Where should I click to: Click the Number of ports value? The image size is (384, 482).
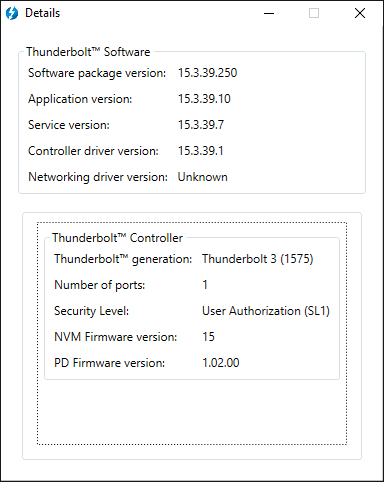(x=205, y=285)
